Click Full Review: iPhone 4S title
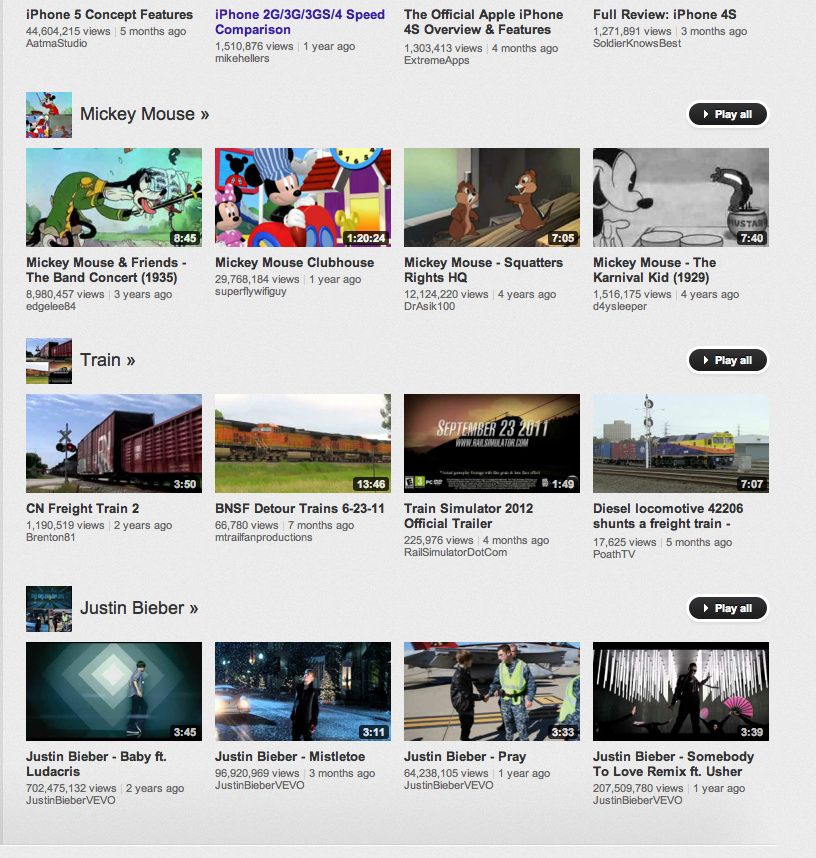Screen dimensions: 816x858 click(665, 15)
